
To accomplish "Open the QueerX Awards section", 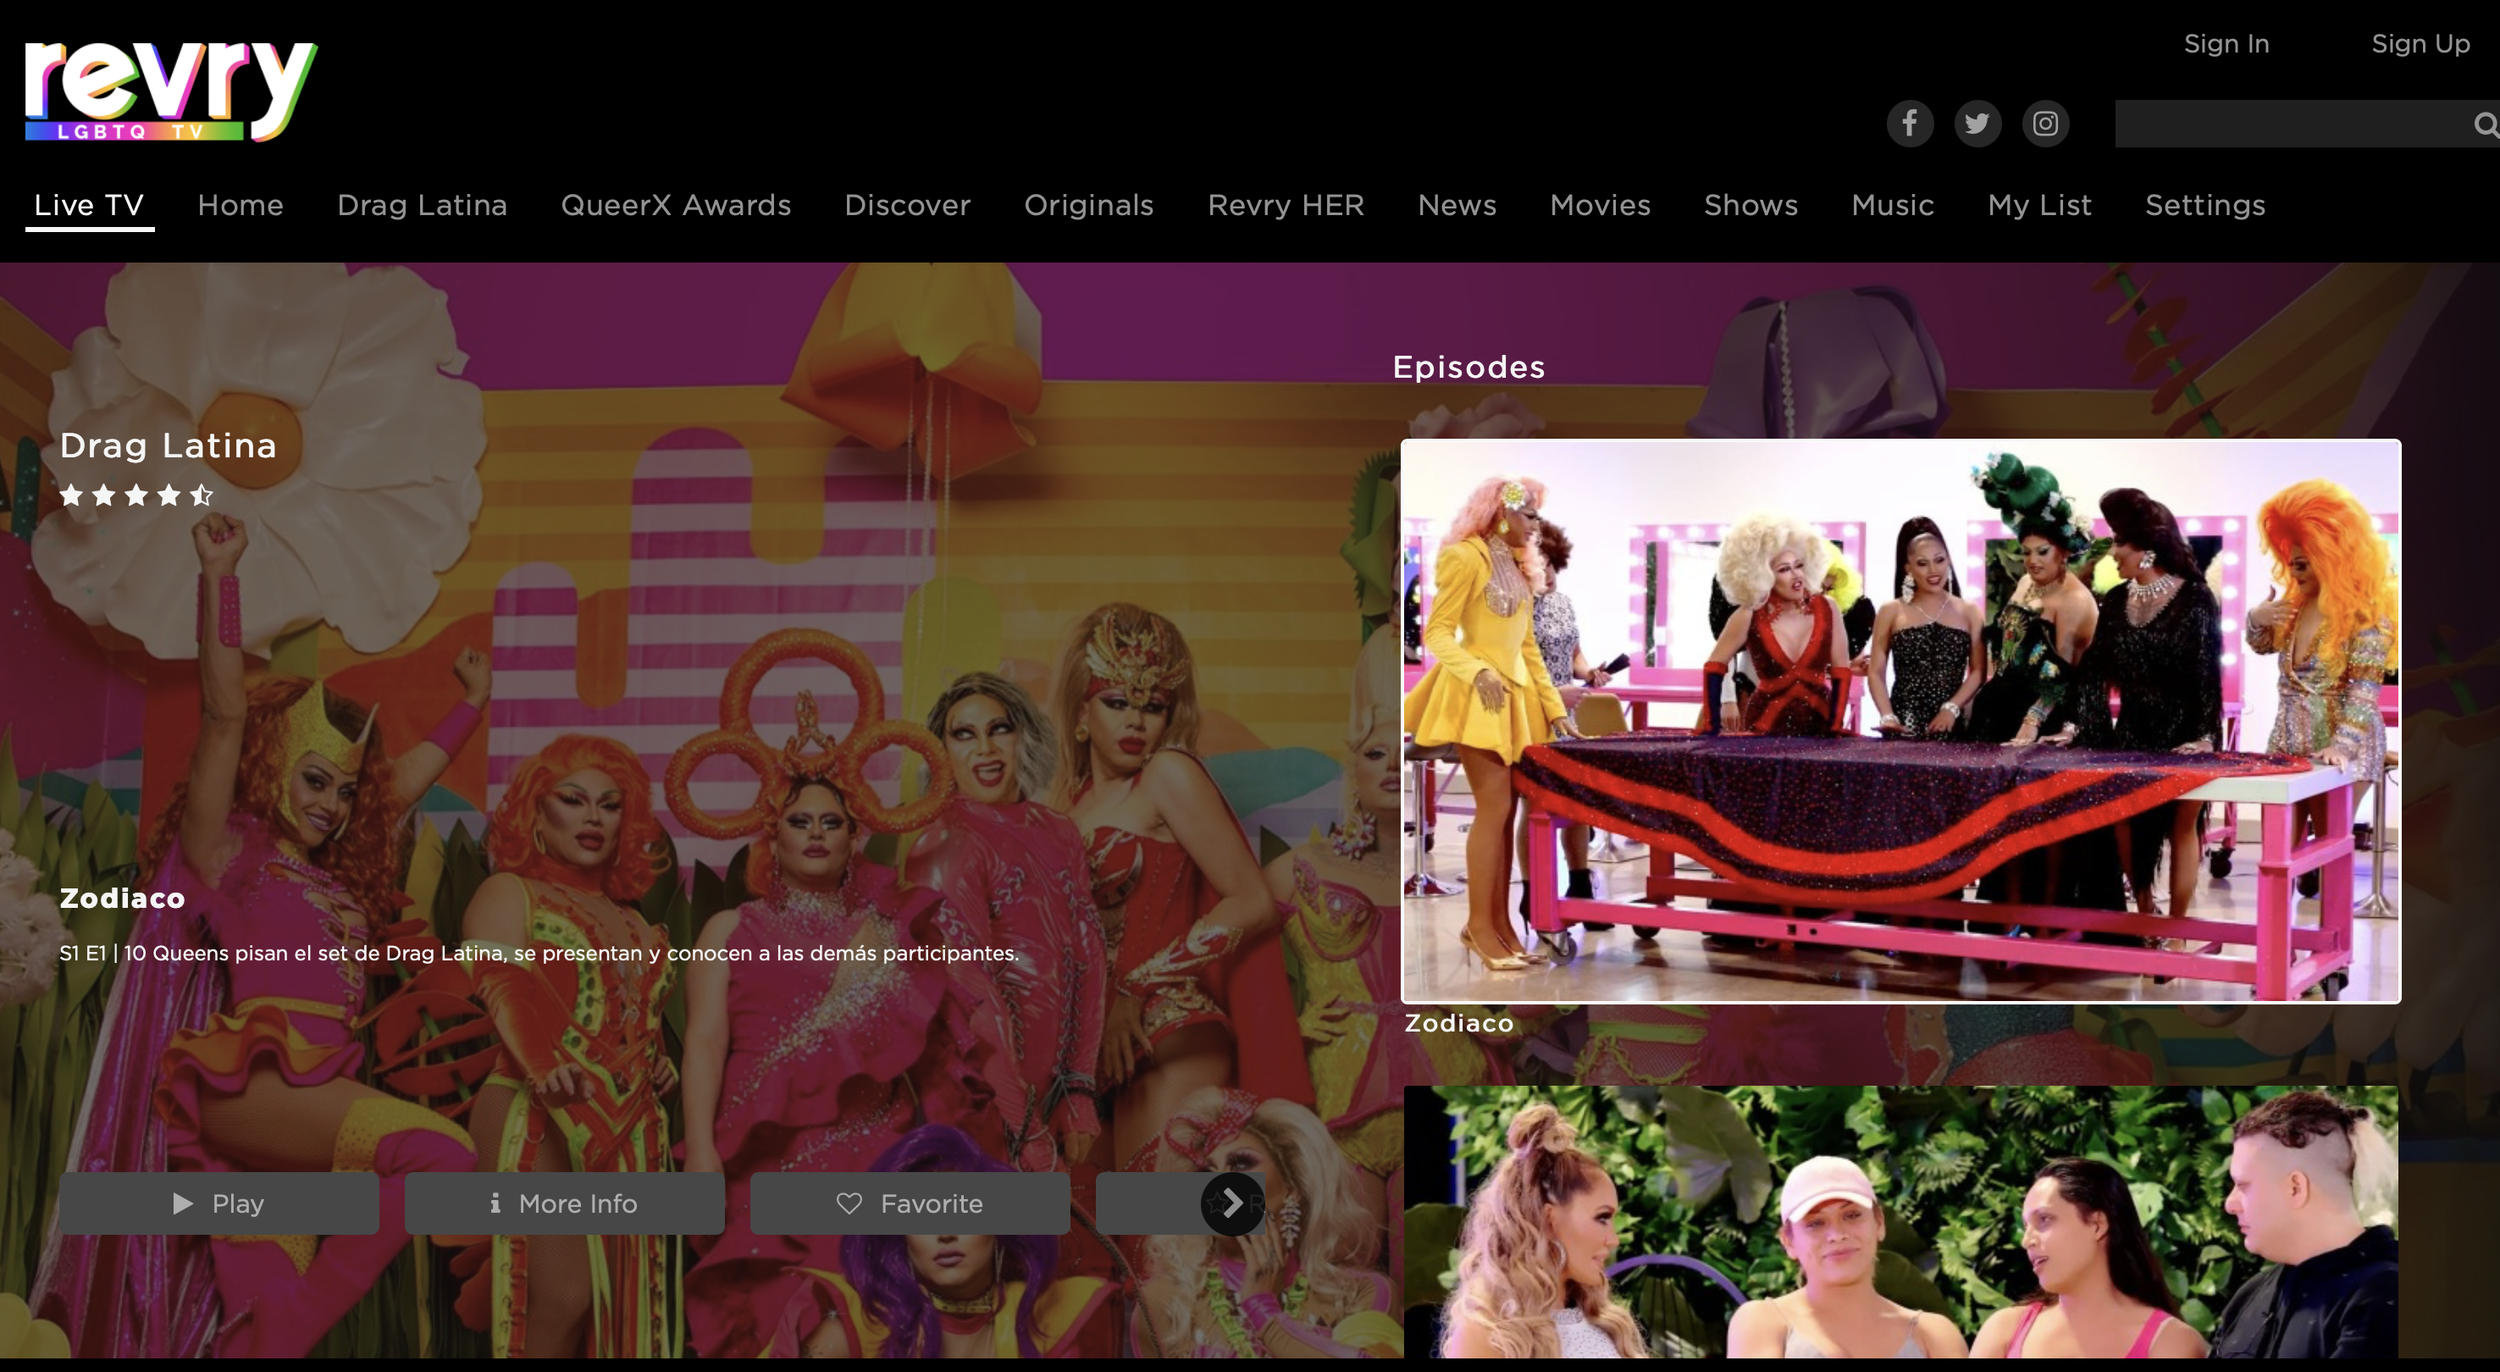I will pos(675,205).
